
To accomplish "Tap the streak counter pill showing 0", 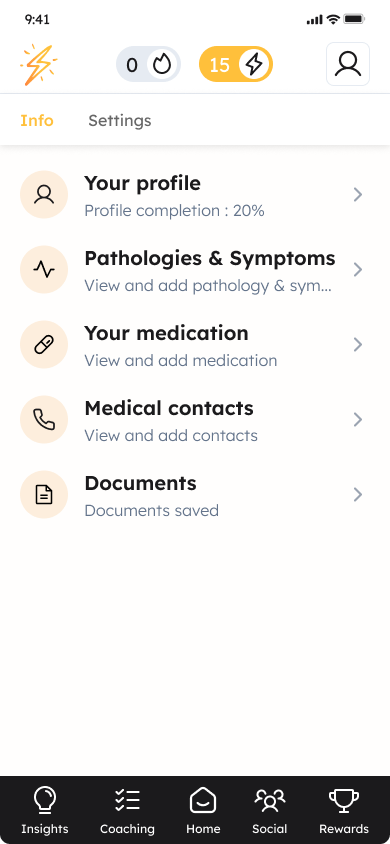I will point(148,65).
